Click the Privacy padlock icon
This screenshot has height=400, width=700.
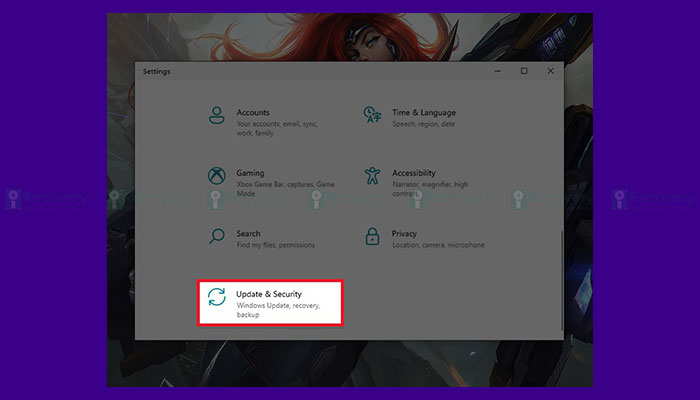[x=372, y=236]
